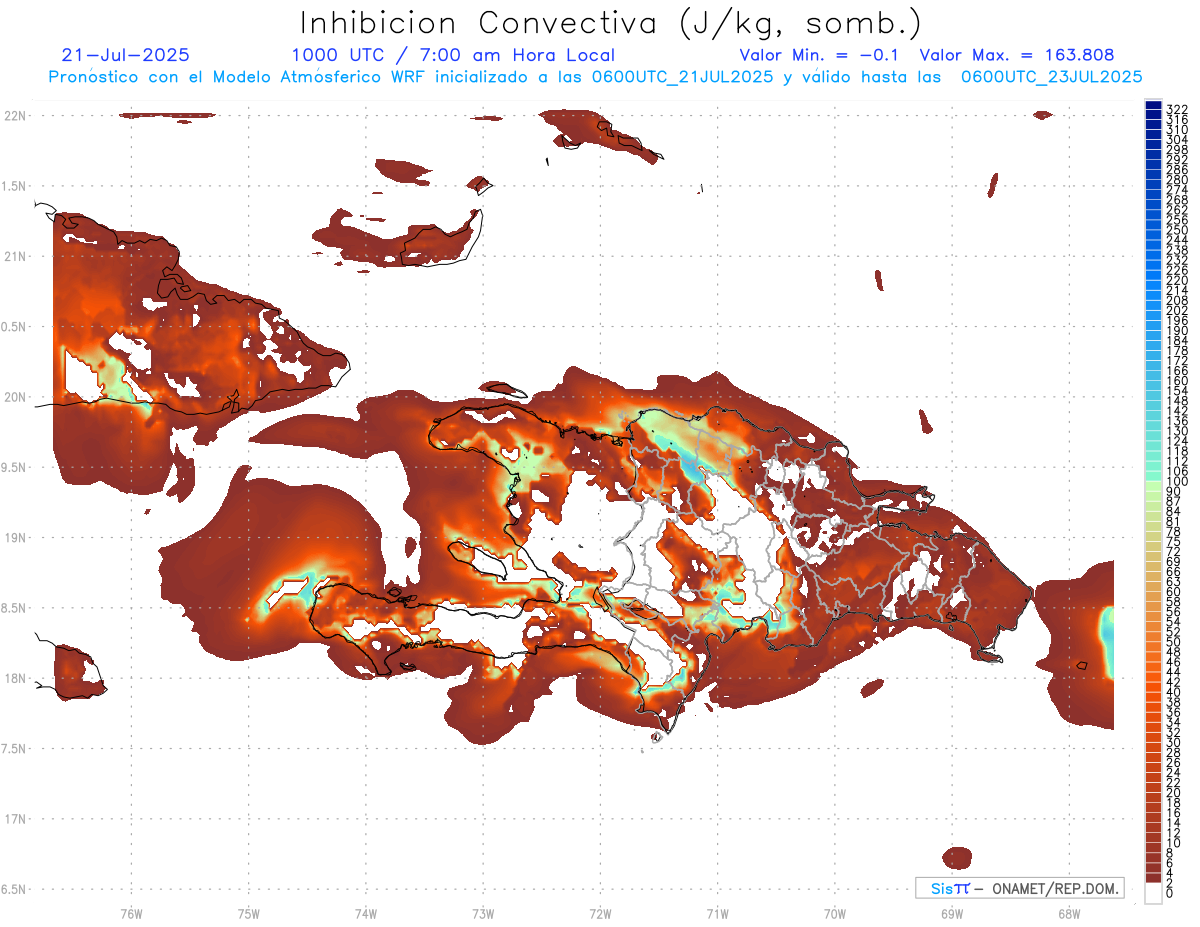Click the clipped '7.5N' latitude label

[x=14, y=748]
